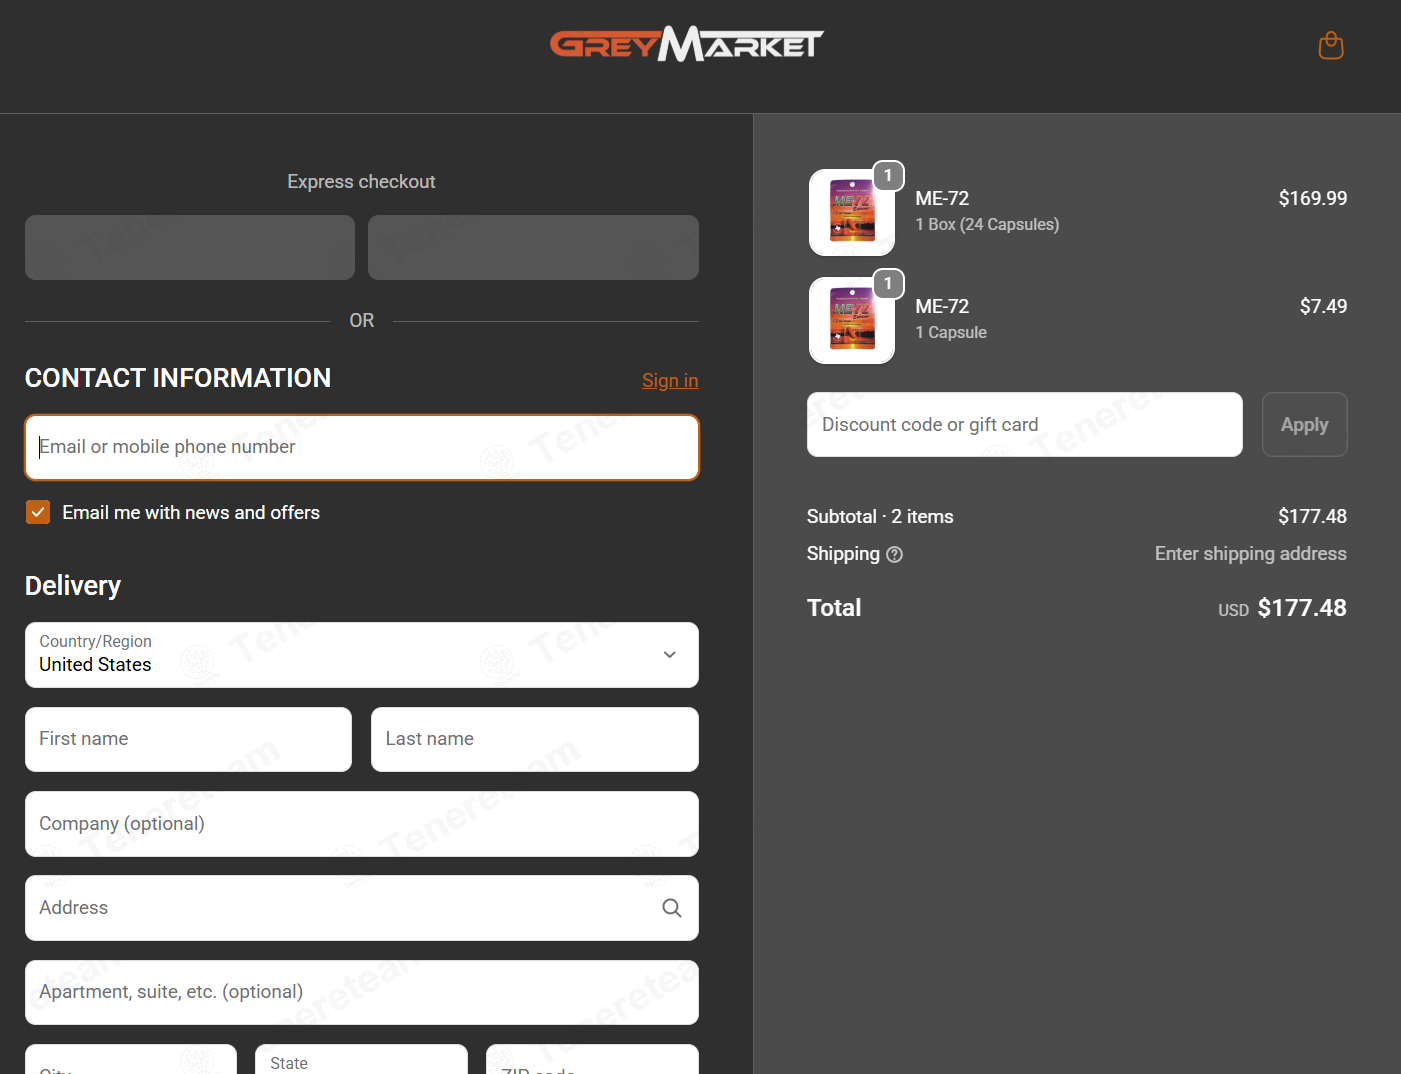Image resolution: width=1401 pixels, height=1074 pixels.
Task: Click the Apartment, suite, etc. field
Action: click(x=362, y=992)
